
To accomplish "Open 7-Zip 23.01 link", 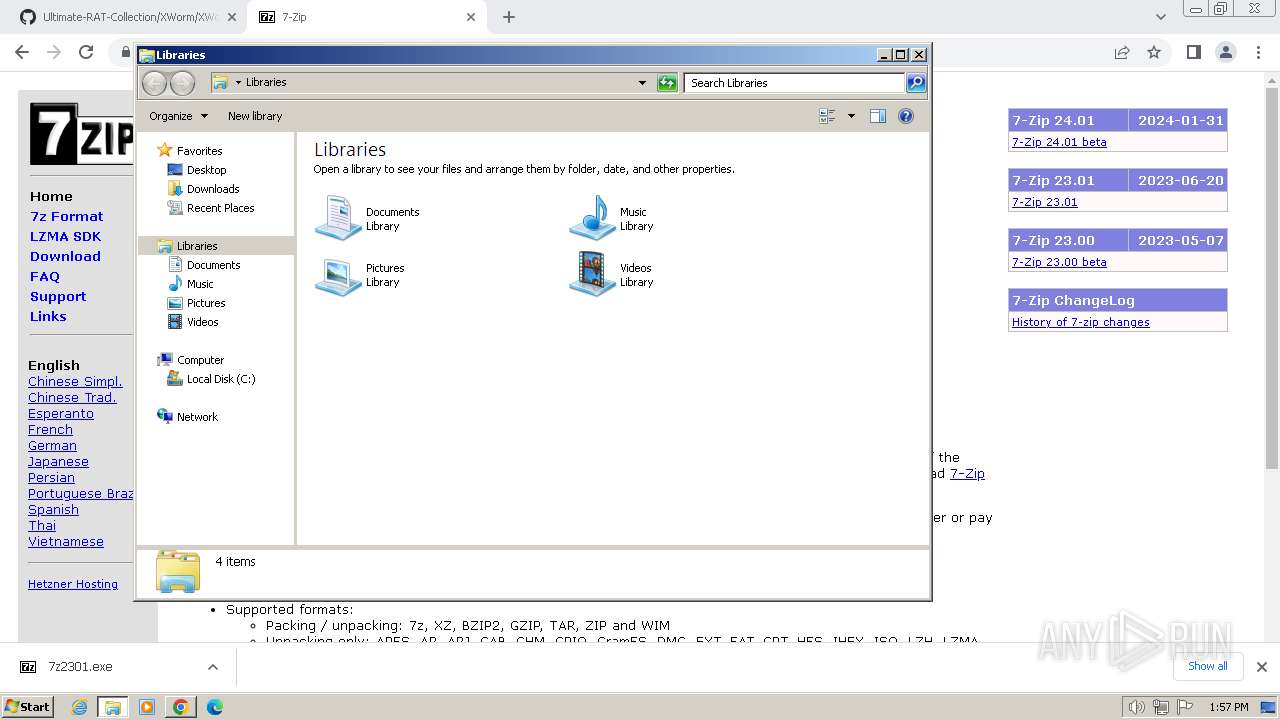I will [x=1044, y=202].
